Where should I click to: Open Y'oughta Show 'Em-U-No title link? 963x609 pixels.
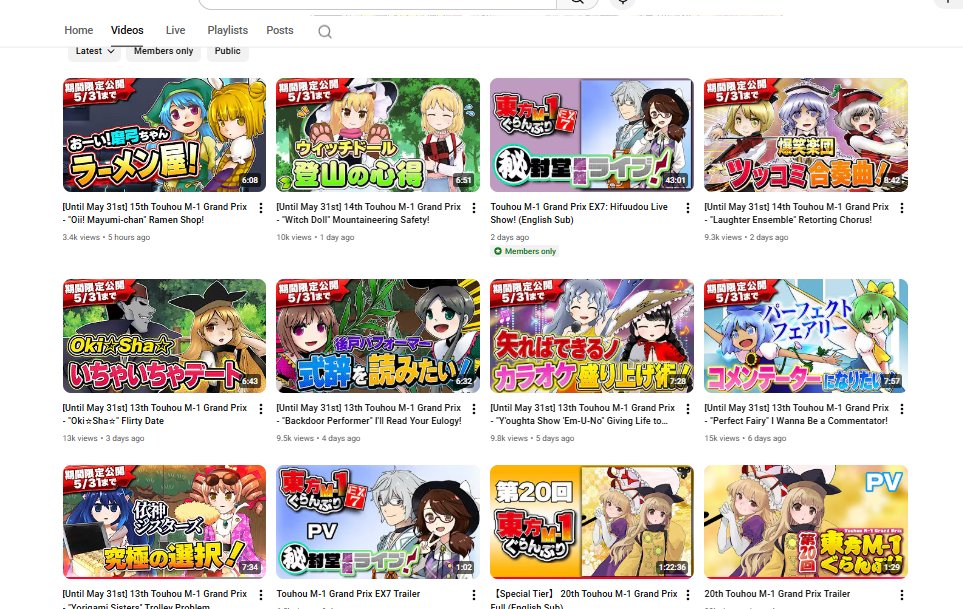click(x=582, y=414)
